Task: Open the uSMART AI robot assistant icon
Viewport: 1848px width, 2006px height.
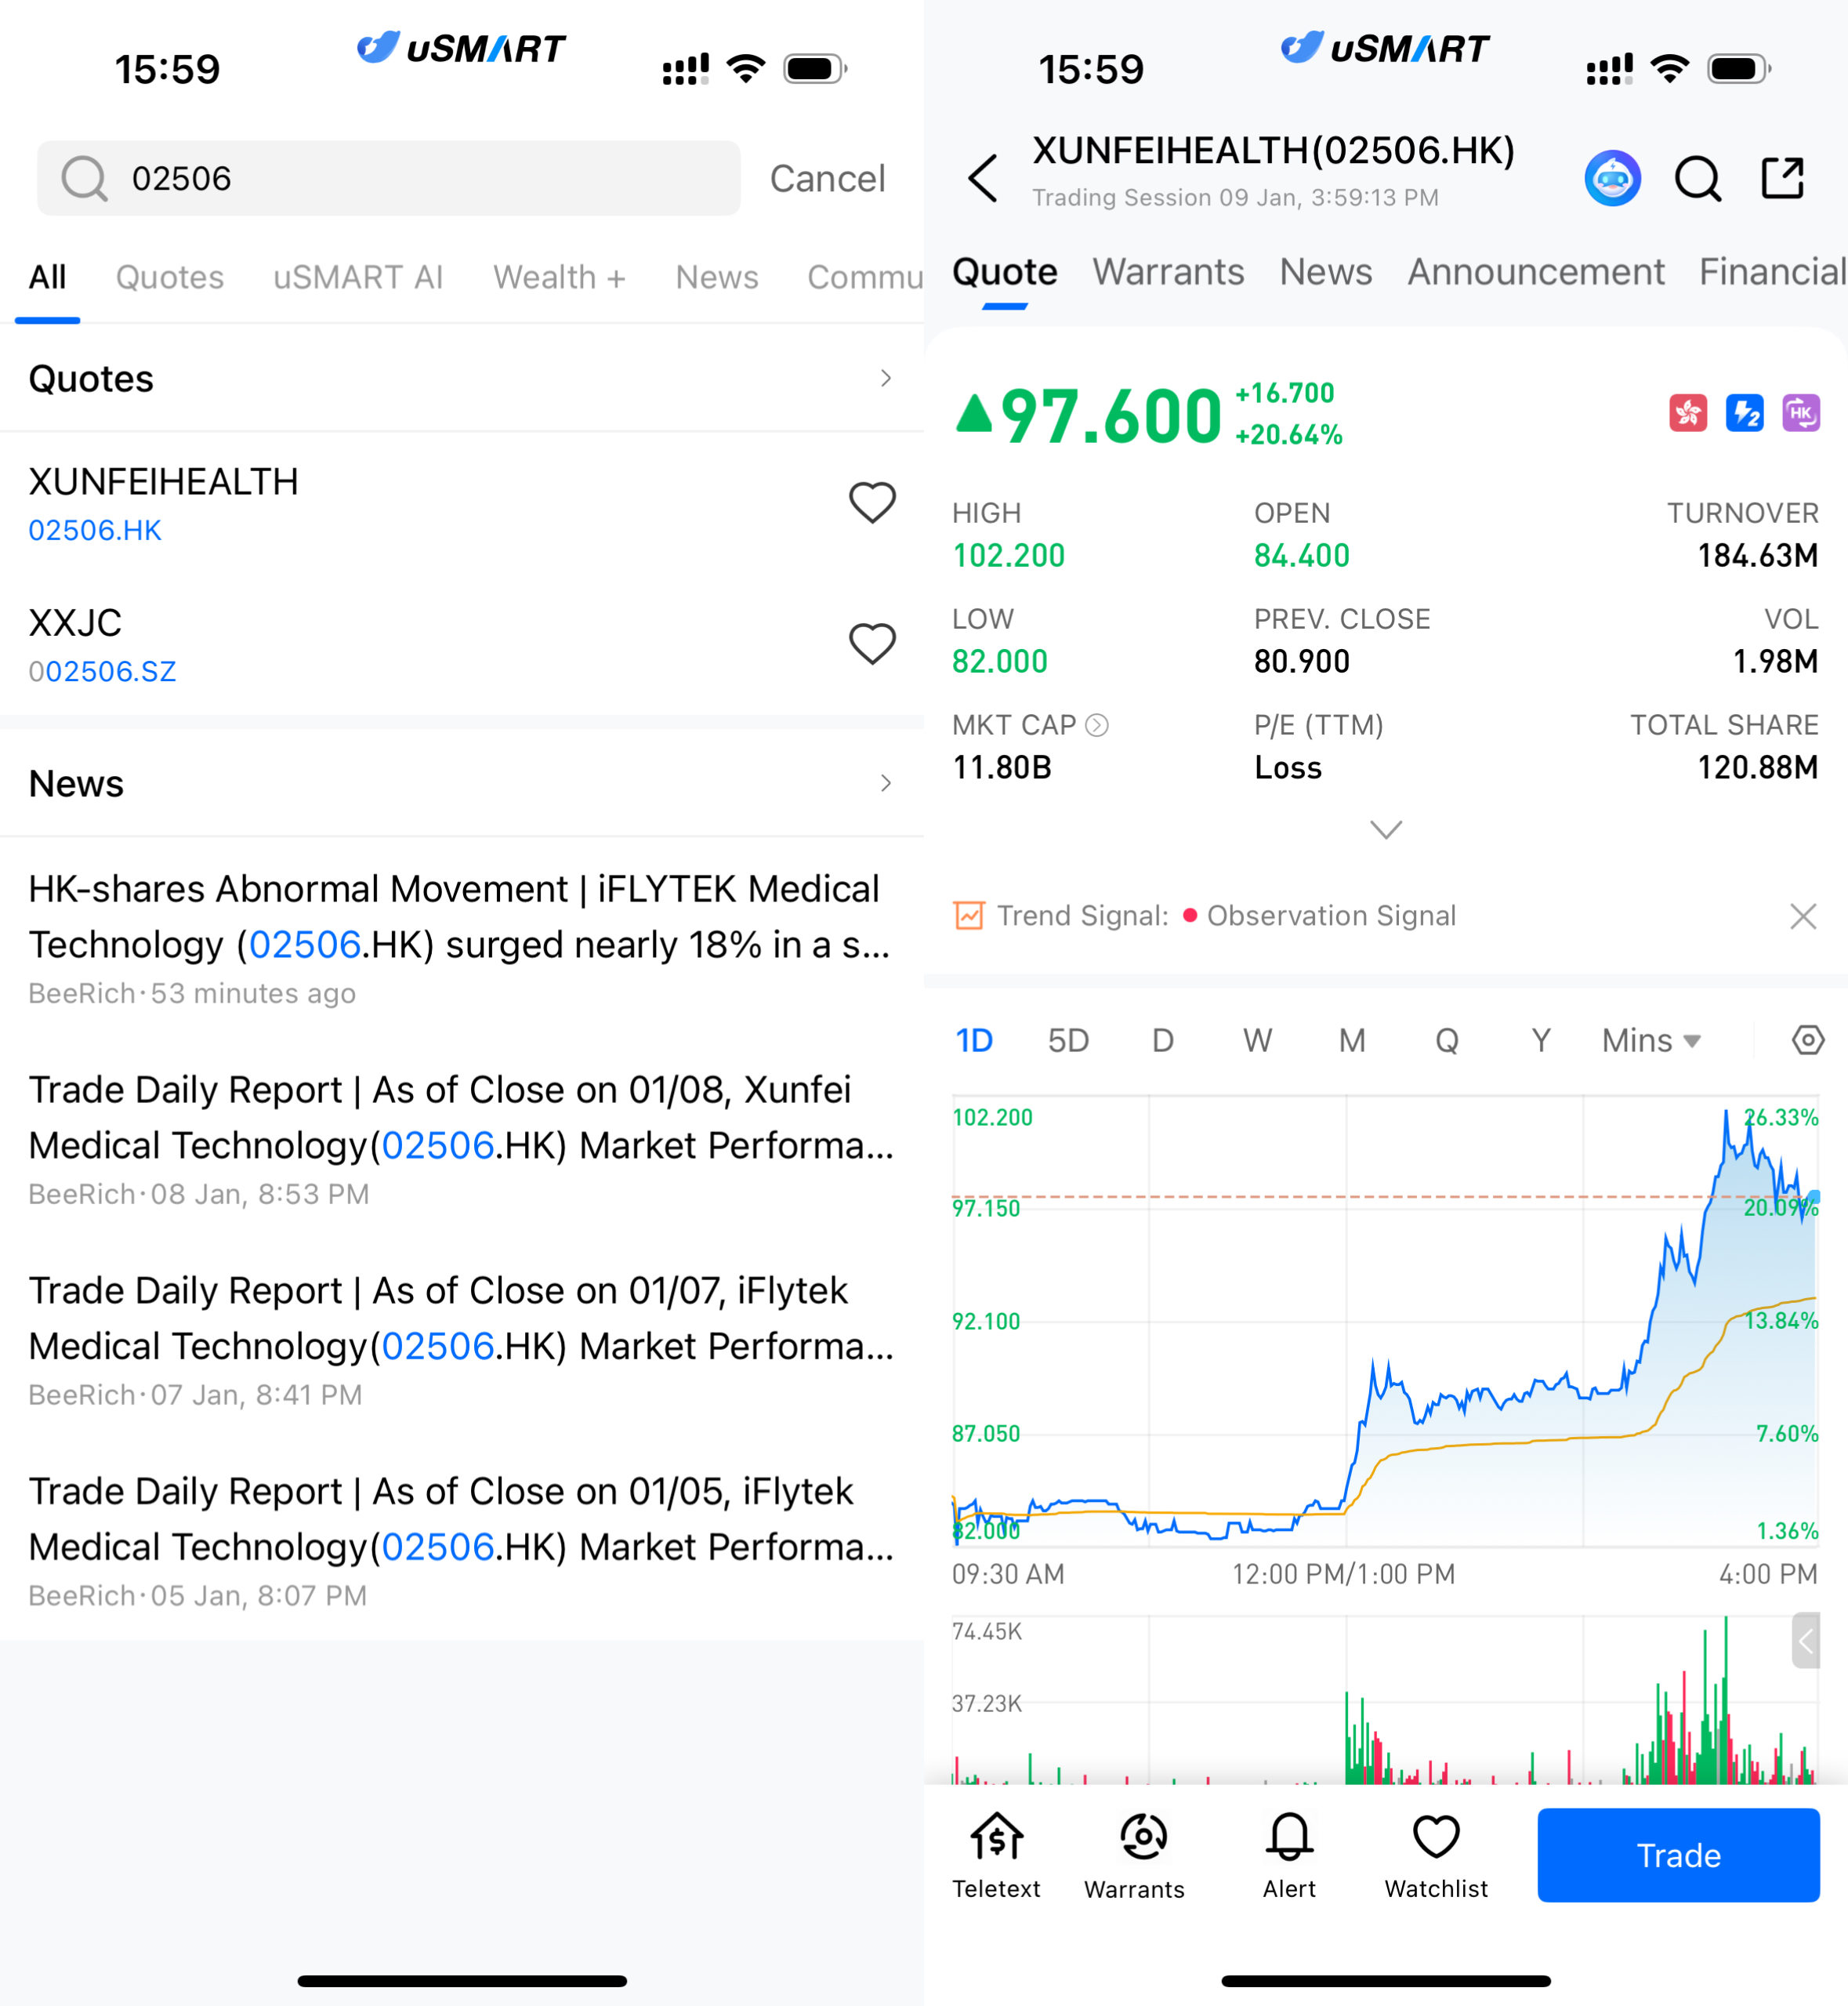Action: (x=1612, y=179)
